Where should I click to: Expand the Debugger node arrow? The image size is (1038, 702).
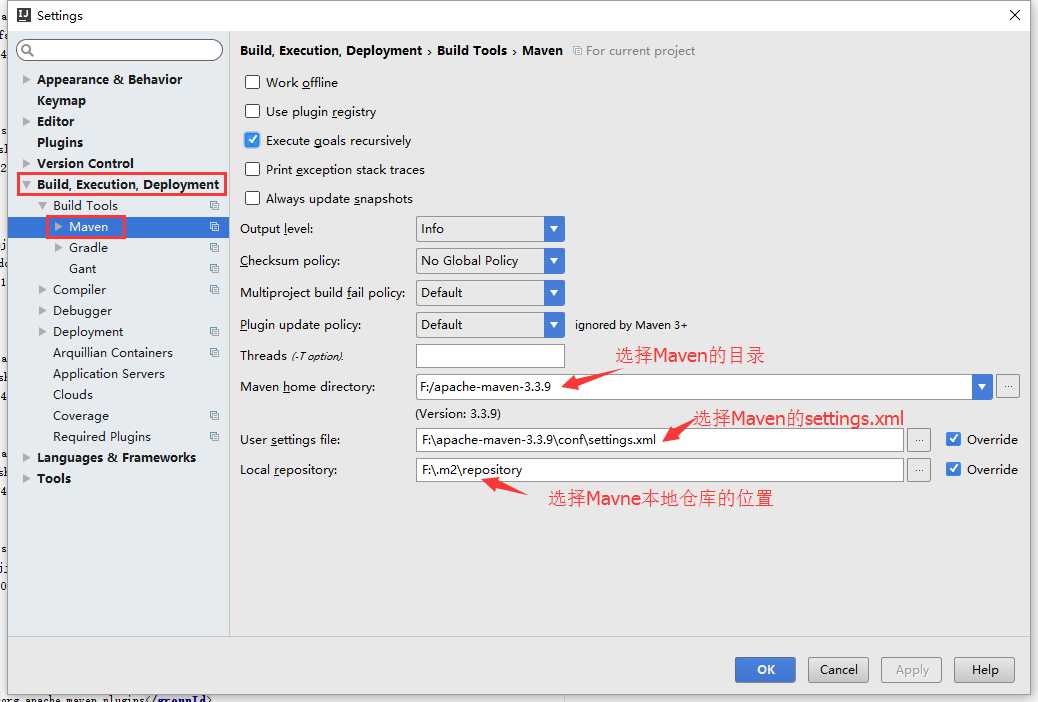click(42, 311)
